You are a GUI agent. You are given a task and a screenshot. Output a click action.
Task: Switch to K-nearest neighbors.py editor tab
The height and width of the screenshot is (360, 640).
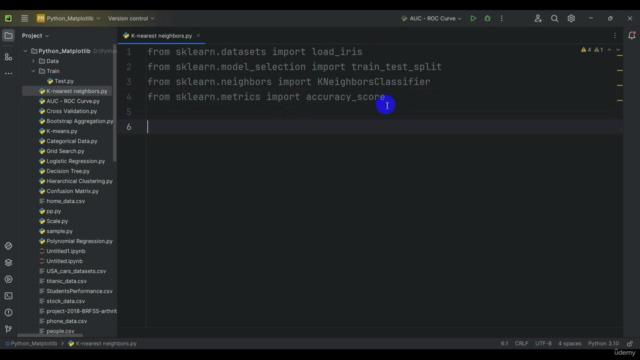161,36
